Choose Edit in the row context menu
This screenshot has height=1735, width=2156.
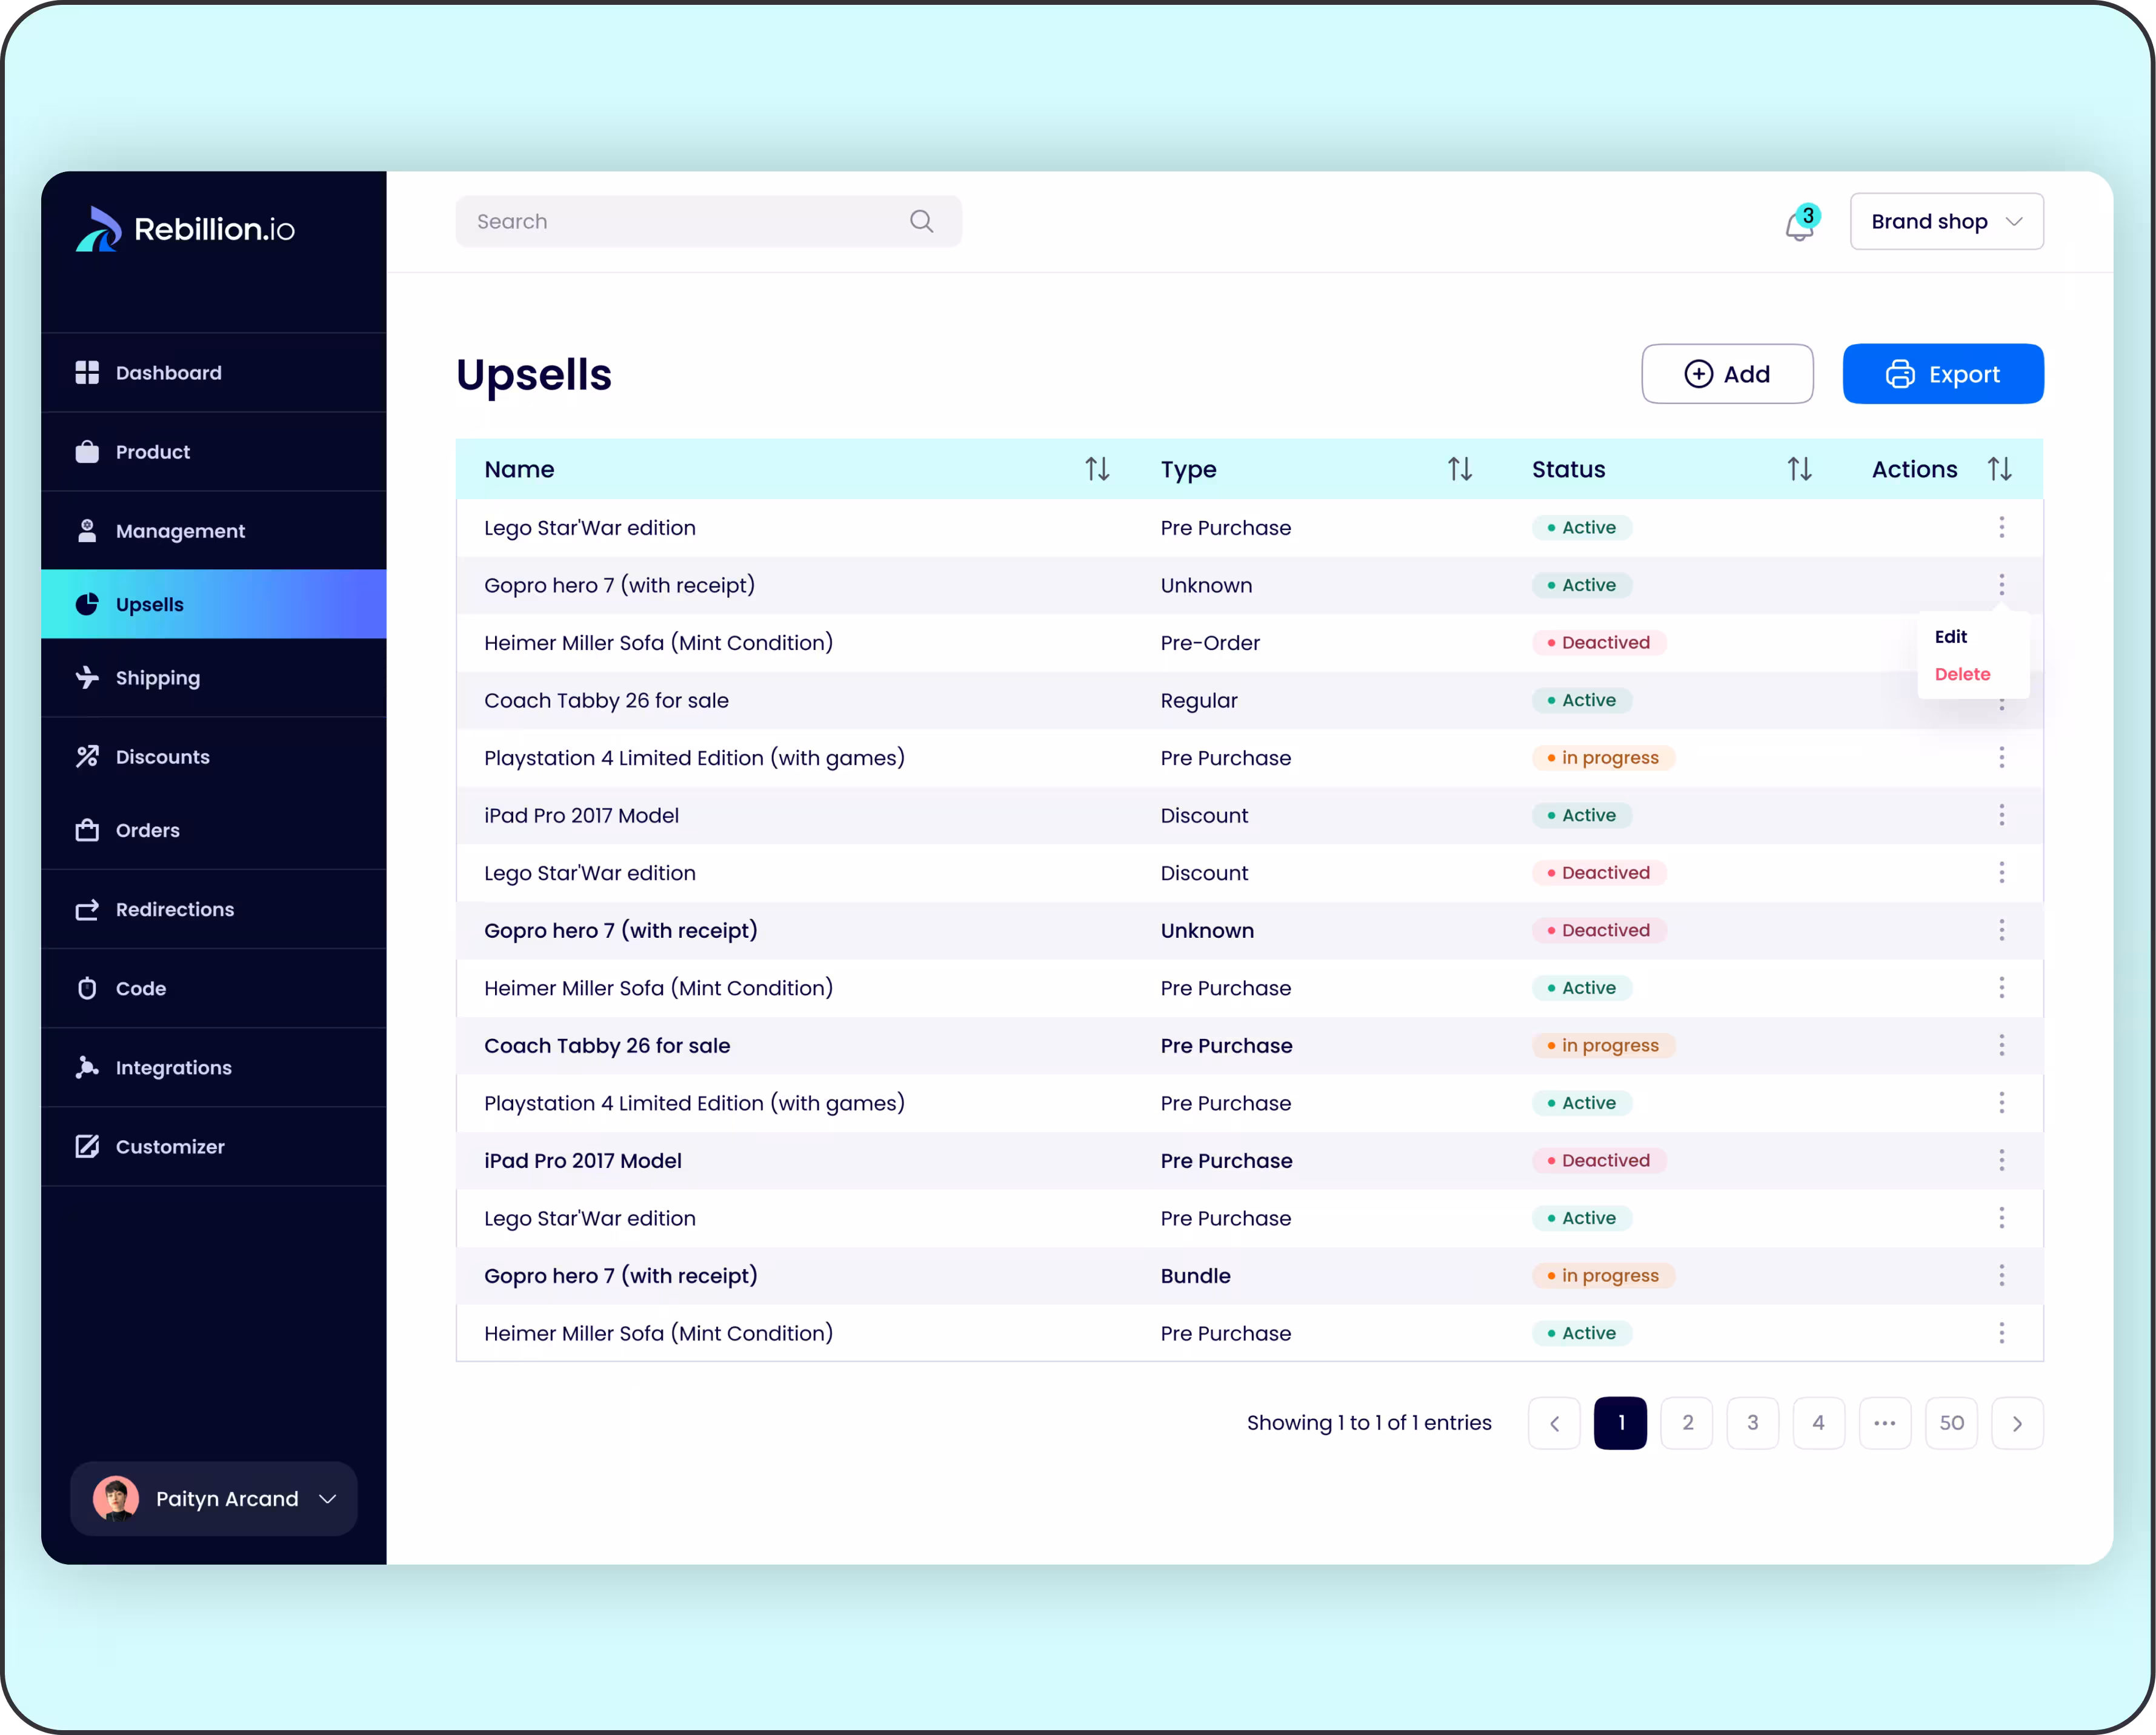[1950, 637]
